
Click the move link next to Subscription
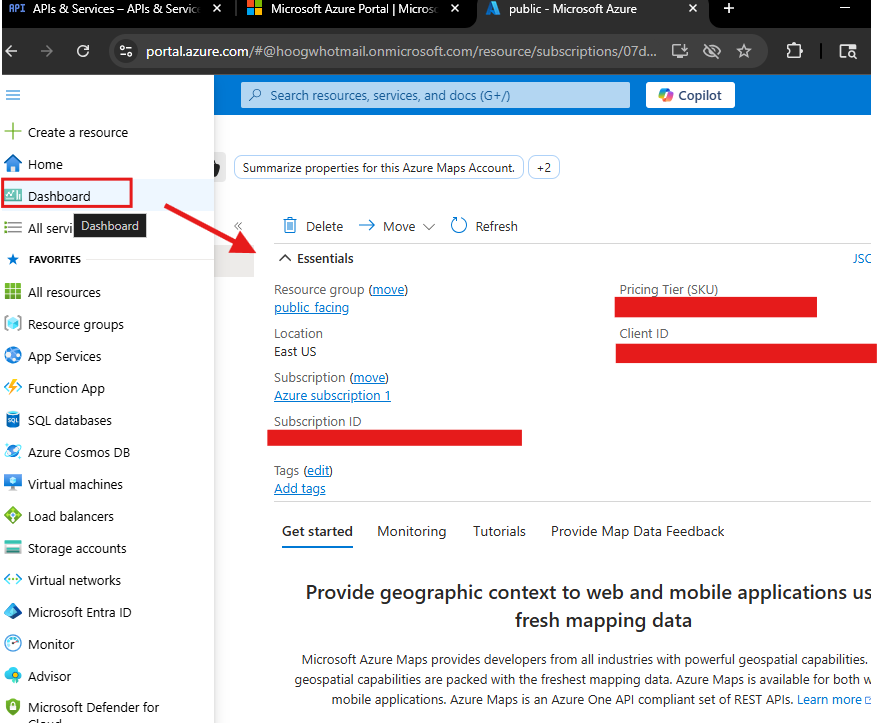[x=369, y=377]
